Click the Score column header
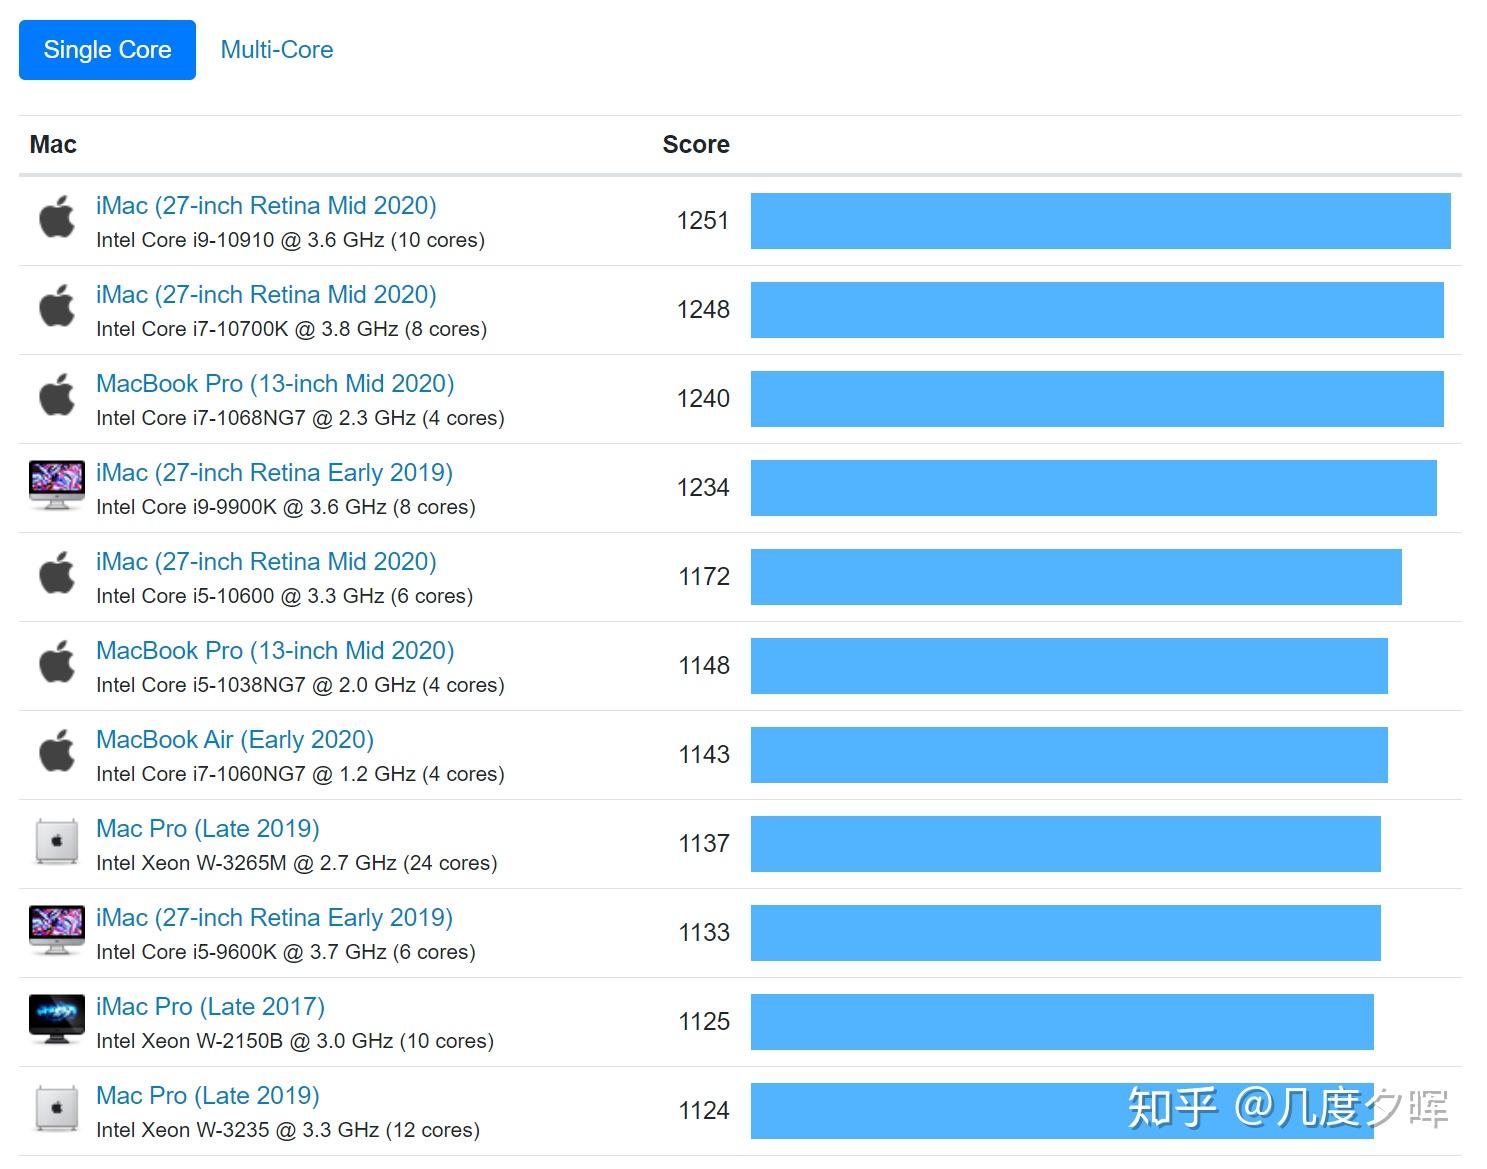The height and width of the screenshot is (1169, 1487). click(696, 144)
